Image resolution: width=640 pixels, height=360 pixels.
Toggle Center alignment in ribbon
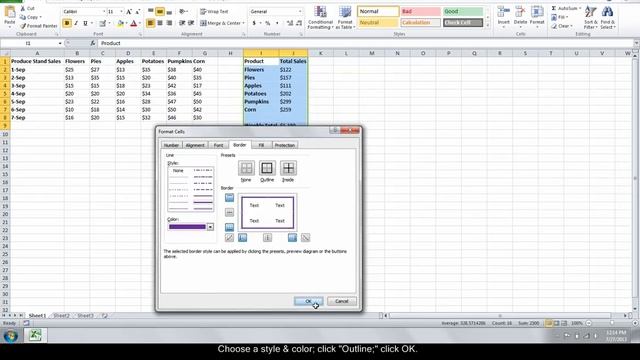click(x=160, y=23)
